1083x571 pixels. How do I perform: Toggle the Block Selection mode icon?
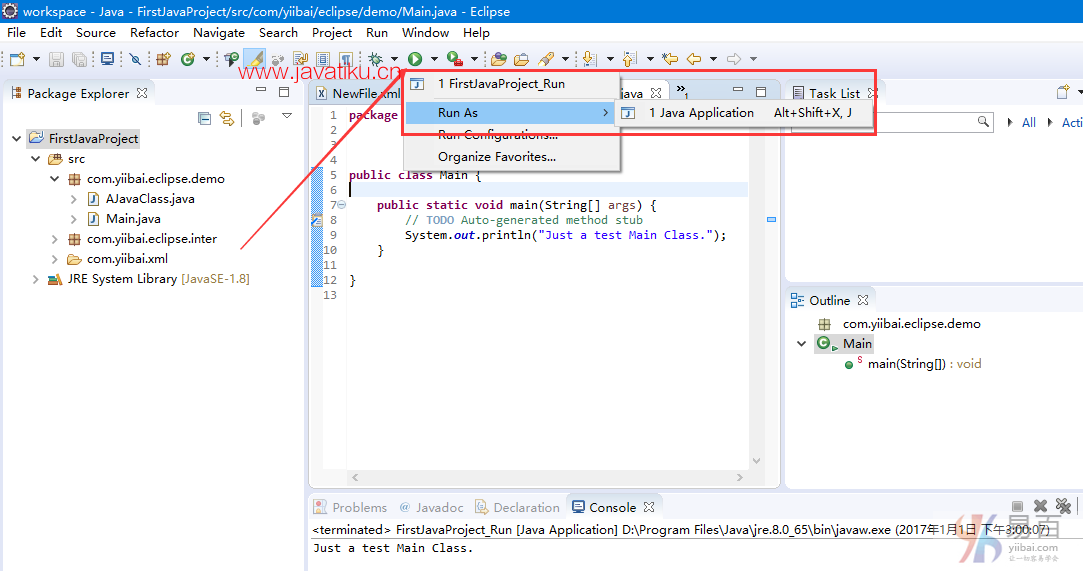coord(323,59)
